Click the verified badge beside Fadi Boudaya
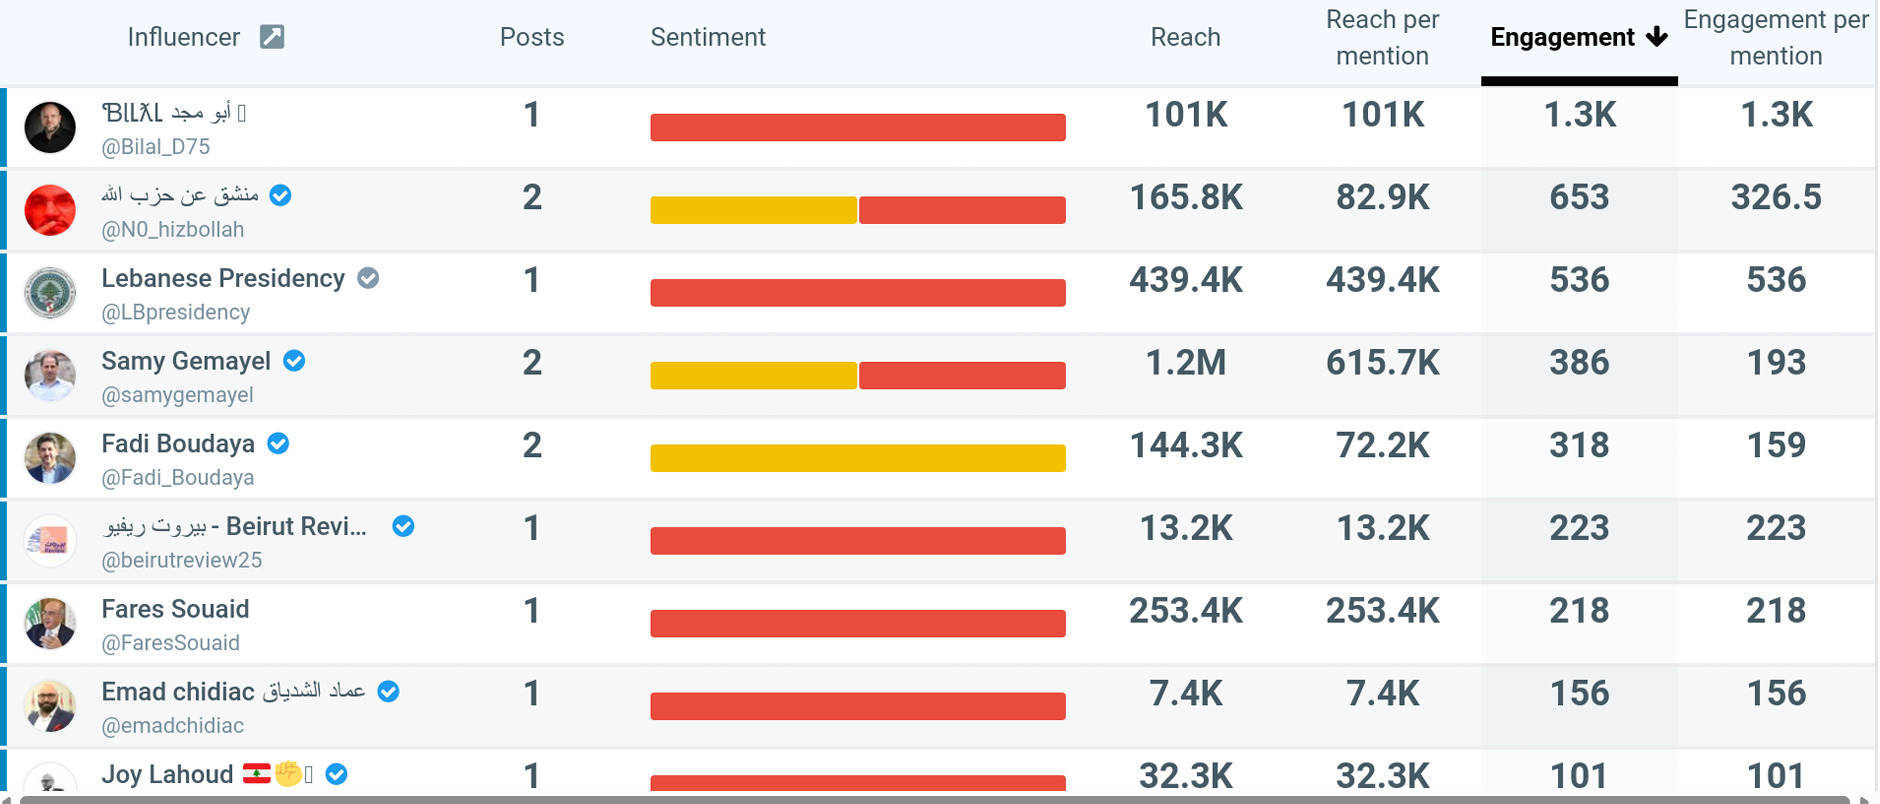Image resolution: width=1880 pixels, height=804 pixels. tap(278, 444)
